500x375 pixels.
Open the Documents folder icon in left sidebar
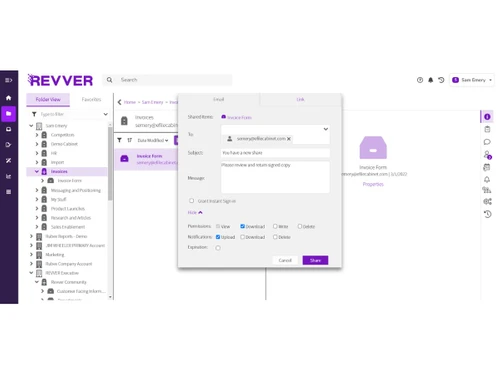pos(9,114)
